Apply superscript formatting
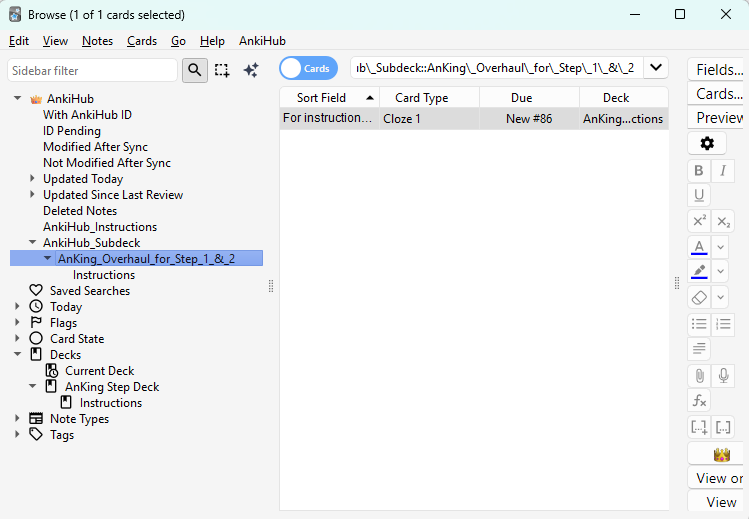The image size is (749, 519). click(x=699, y=222)
